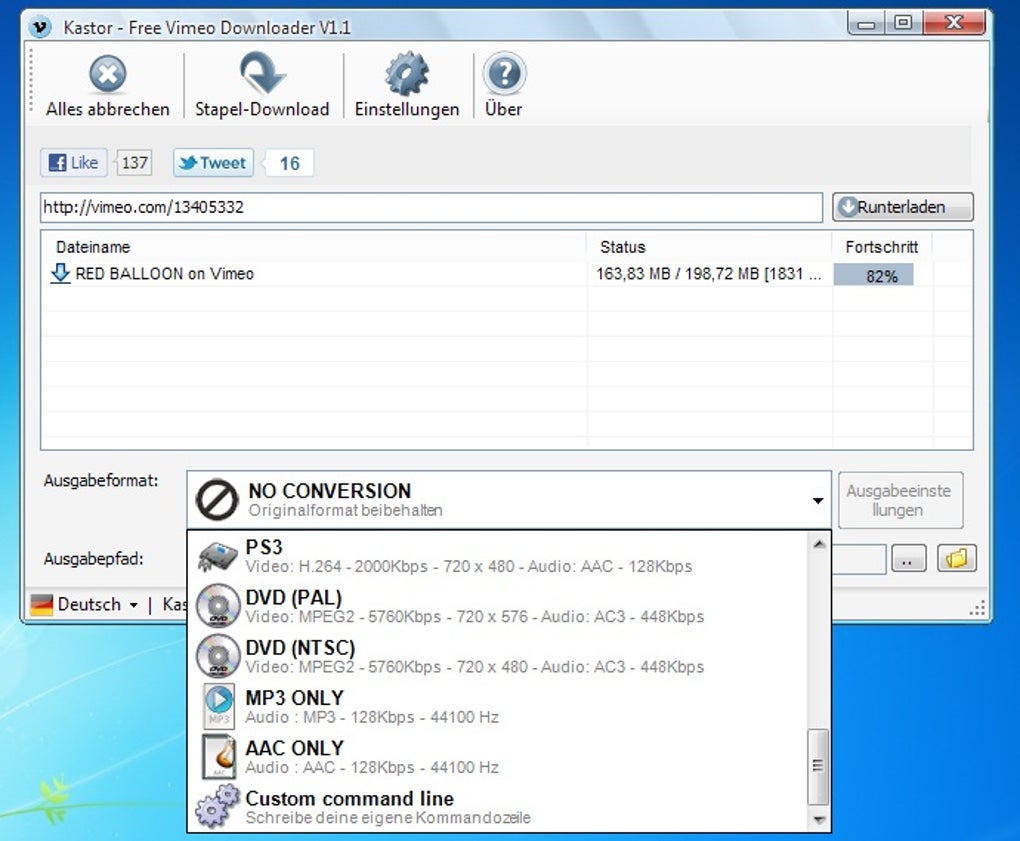Click the Status column header

623,247
